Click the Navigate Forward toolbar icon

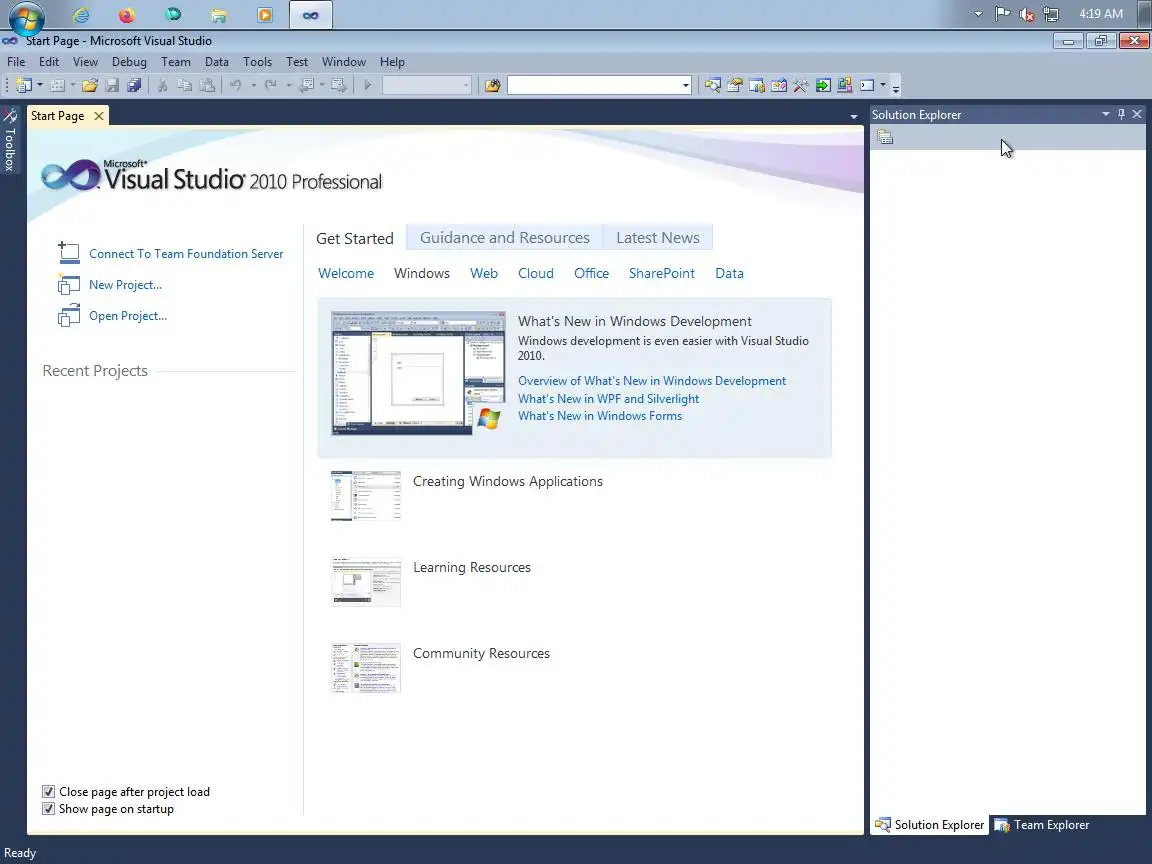[x=339, y=85]
